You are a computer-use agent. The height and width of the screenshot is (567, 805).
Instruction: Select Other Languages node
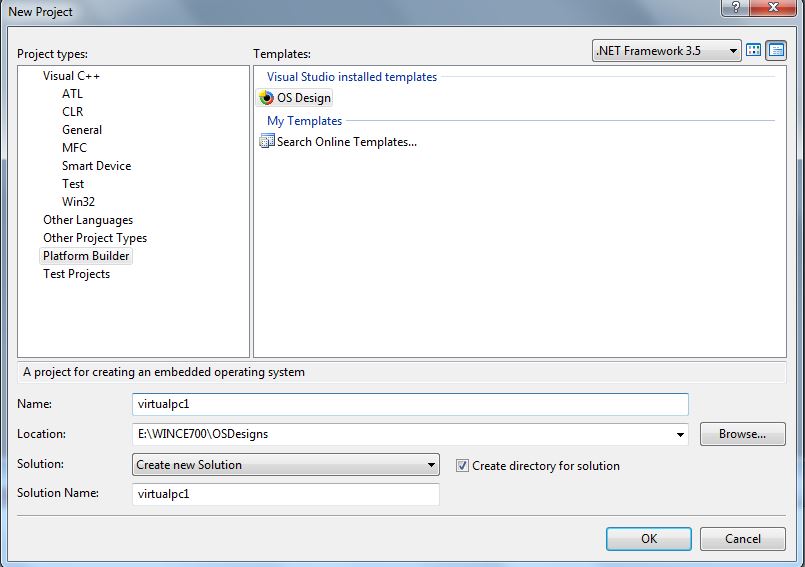click(88, 220)
